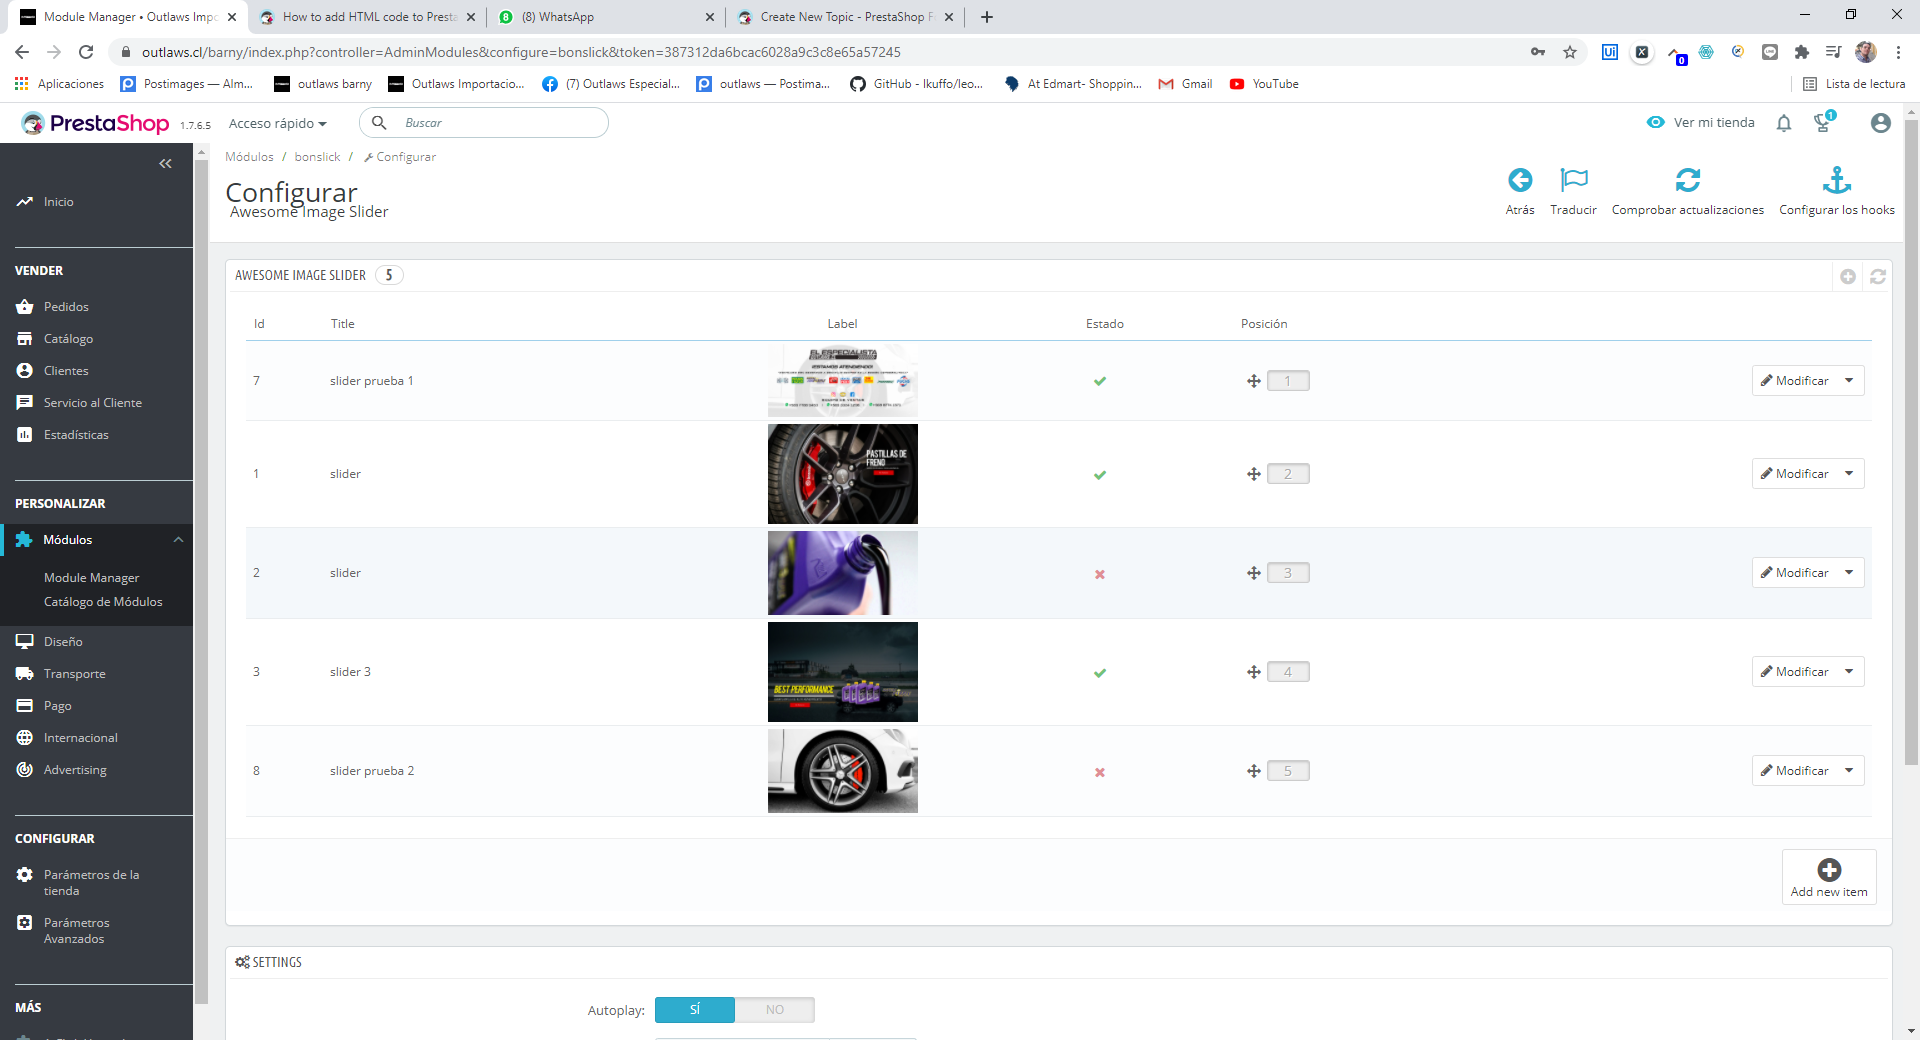Click the purple oil bottle slider thumbnail
This screenshot has width=1920, height=1040.
(x=843, y=573)
